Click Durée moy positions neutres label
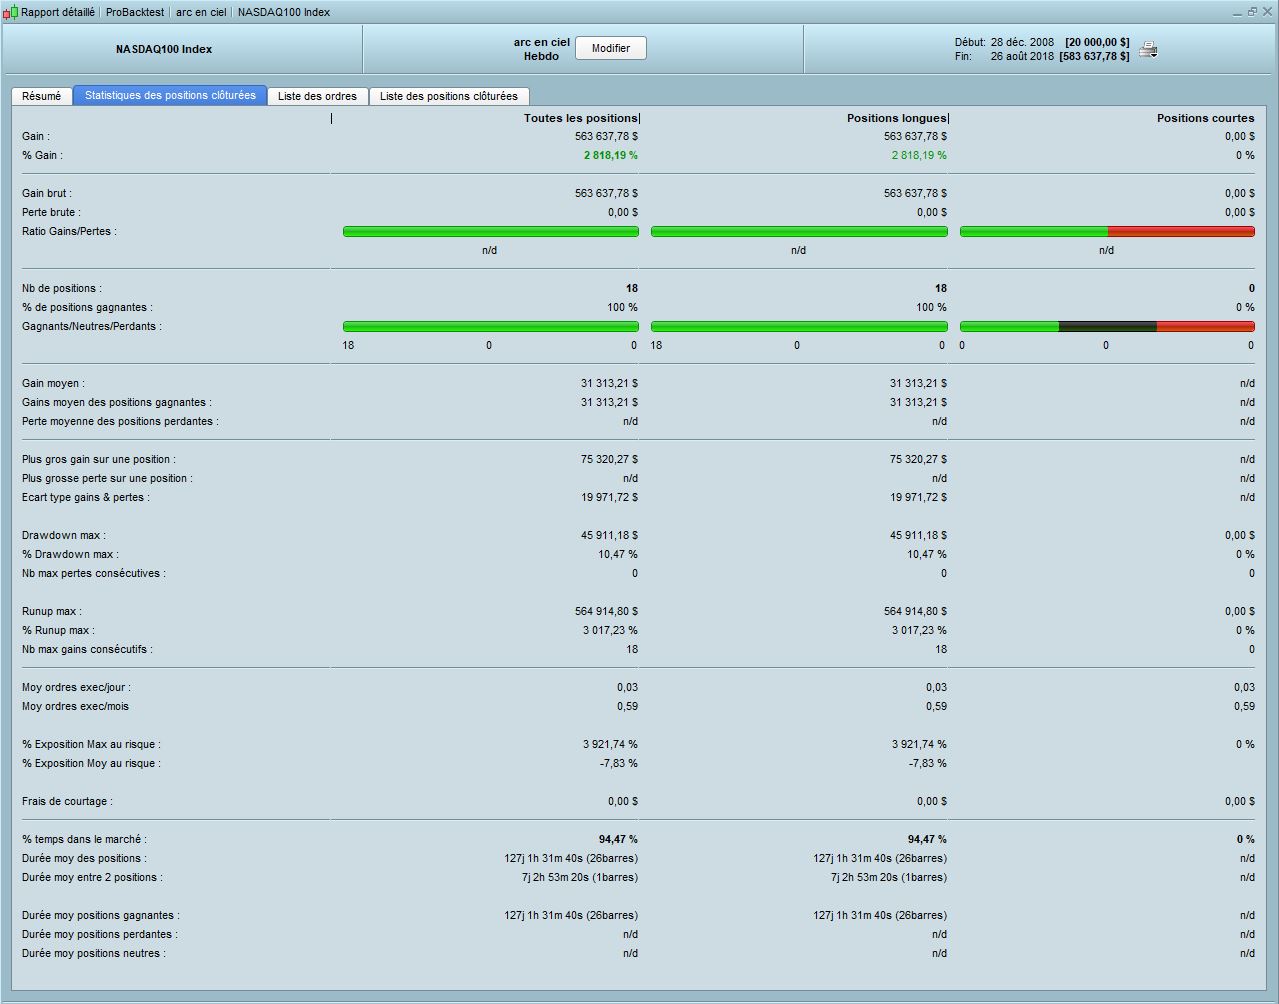Image resolution: width=1279 pixels, height=1004 pixels. (94, 953)
